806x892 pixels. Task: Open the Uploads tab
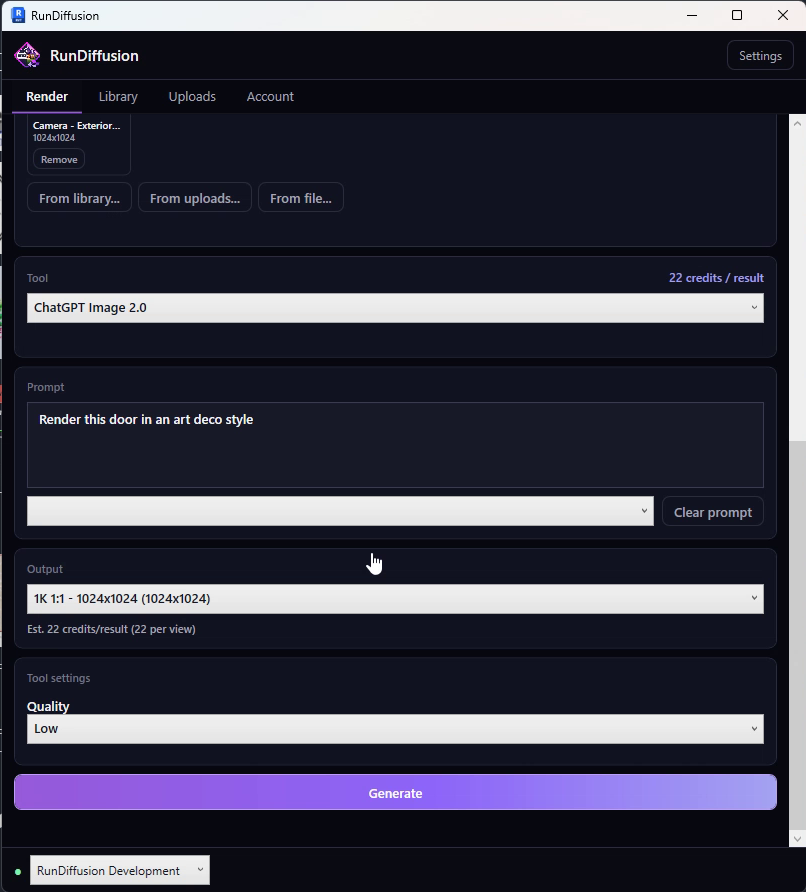point(192,96)
